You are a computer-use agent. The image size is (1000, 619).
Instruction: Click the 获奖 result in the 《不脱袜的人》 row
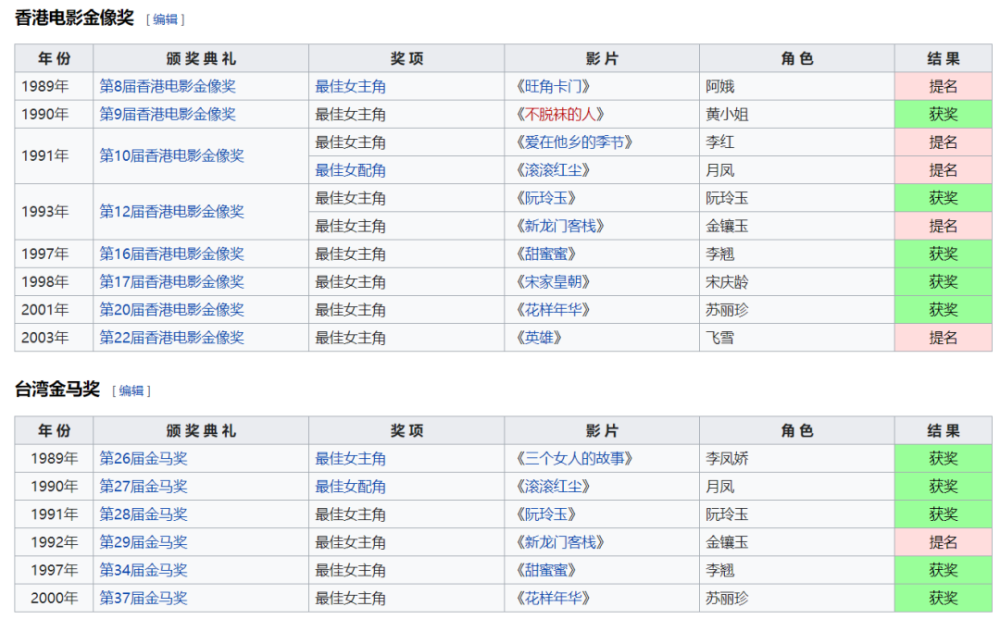943,114
